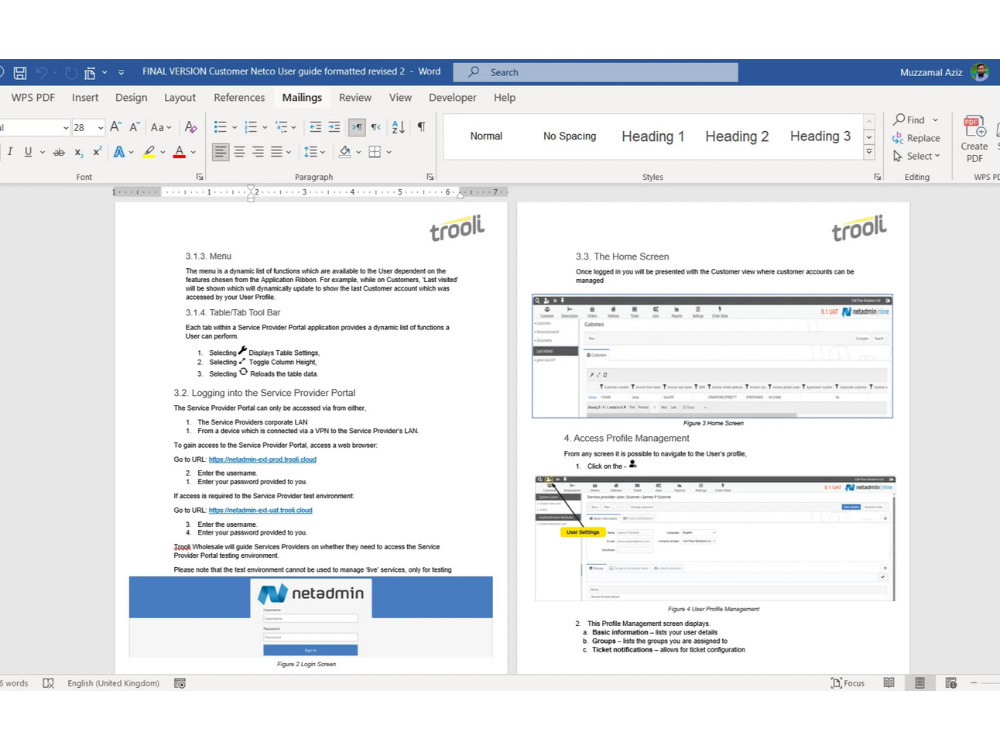Increase paragraph indent
This screenshot has height=750, width=1000.
tap(334, 127)
